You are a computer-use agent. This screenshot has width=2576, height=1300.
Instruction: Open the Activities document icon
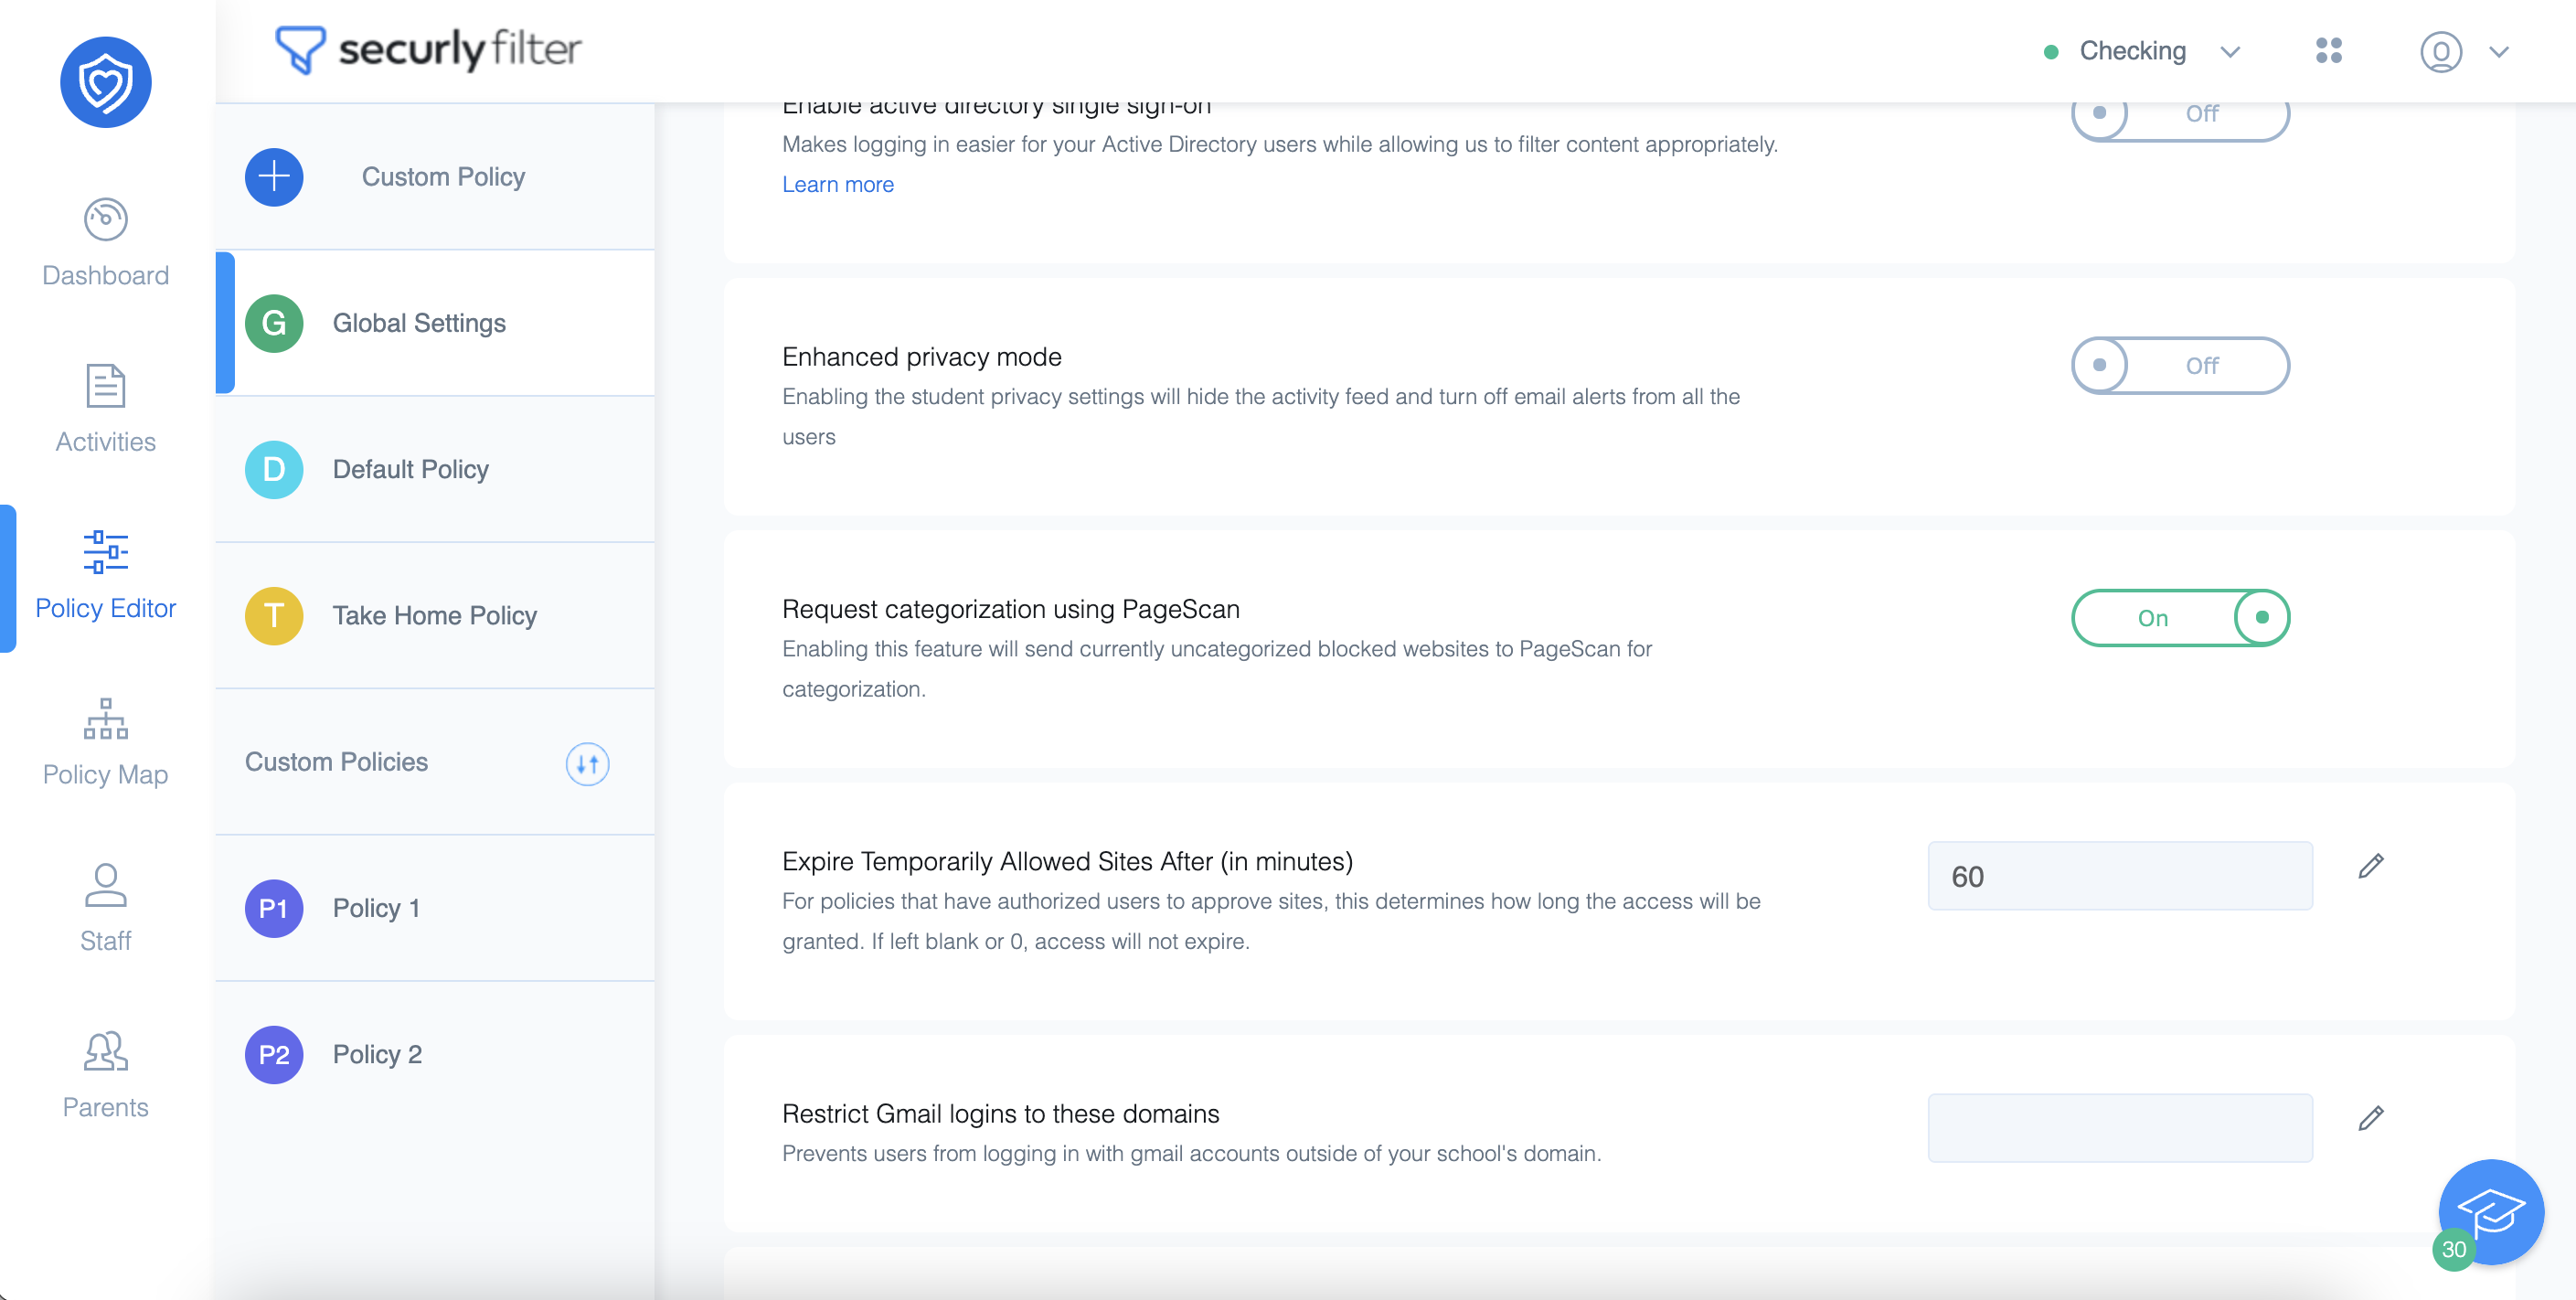point(105,386)
